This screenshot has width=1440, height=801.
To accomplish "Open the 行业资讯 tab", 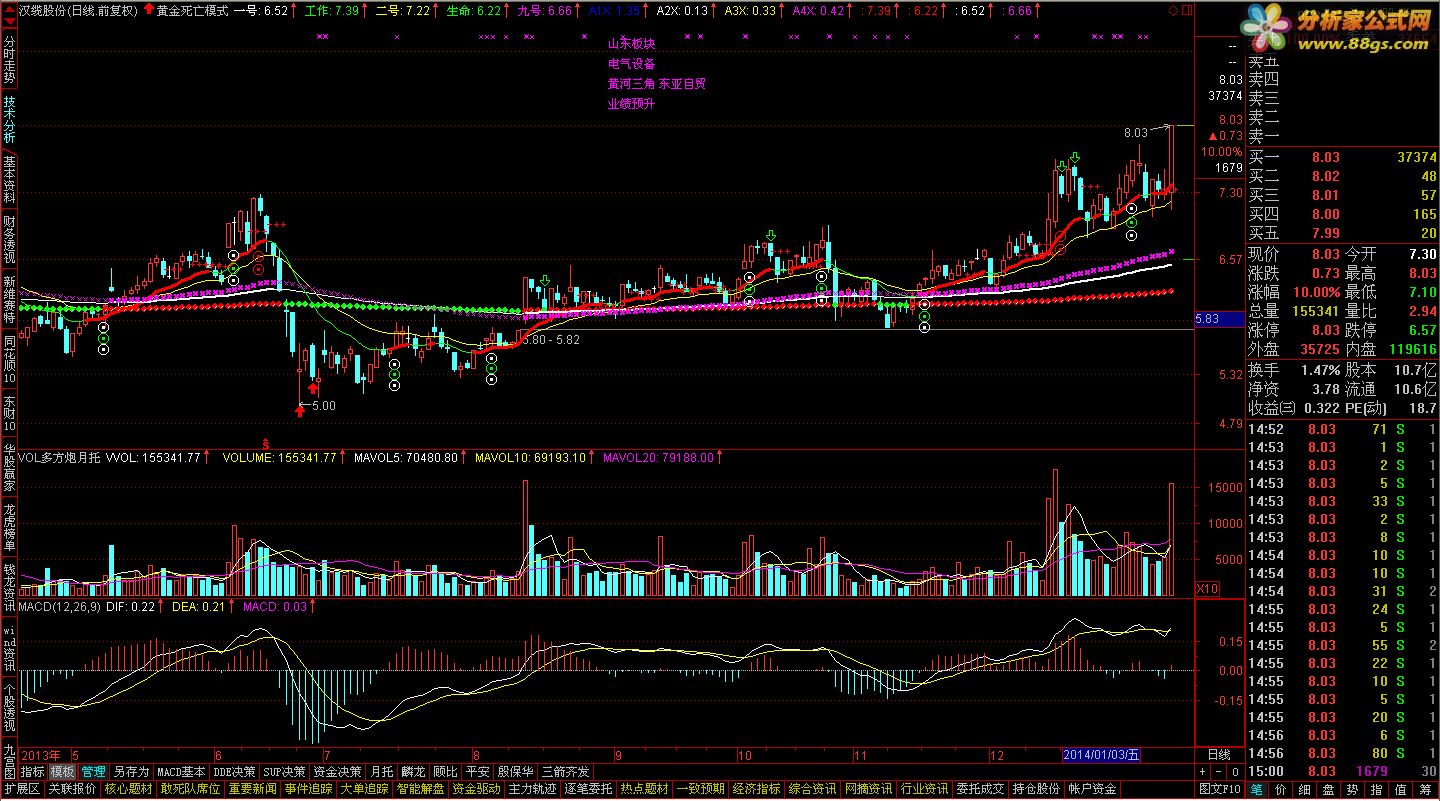I will (924, 789).
